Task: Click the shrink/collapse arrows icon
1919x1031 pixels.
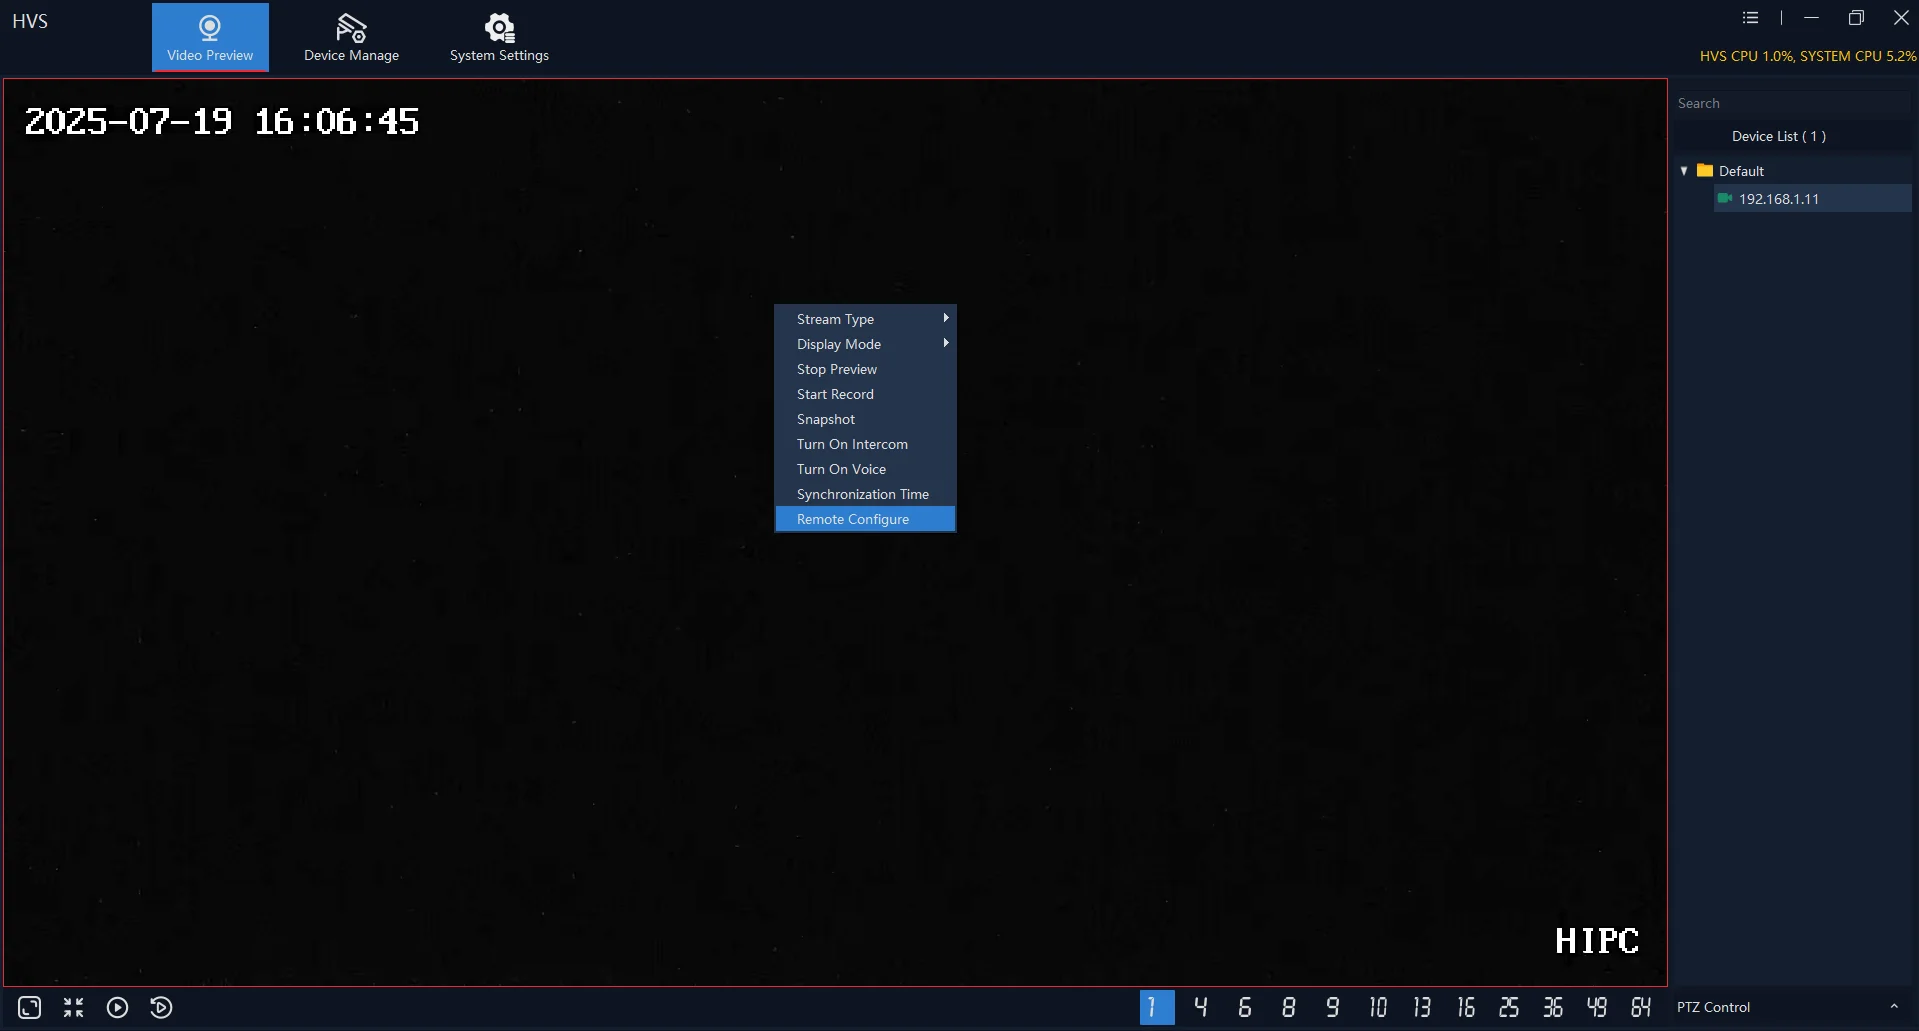Action: [x=74, y=1007]
